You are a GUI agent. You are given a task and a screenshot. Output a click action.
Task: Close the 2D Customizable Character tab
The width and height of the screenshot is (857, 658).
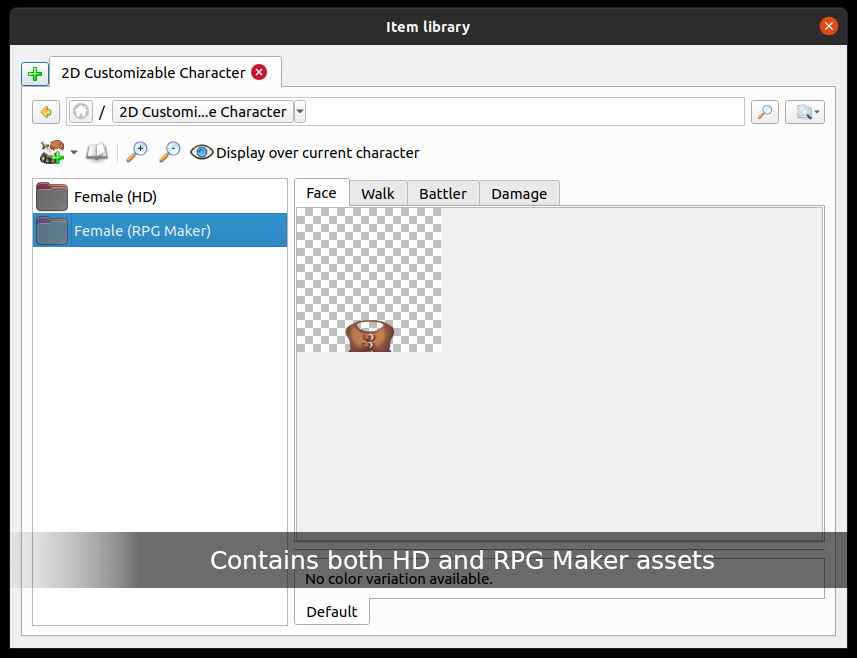point(259,72)
